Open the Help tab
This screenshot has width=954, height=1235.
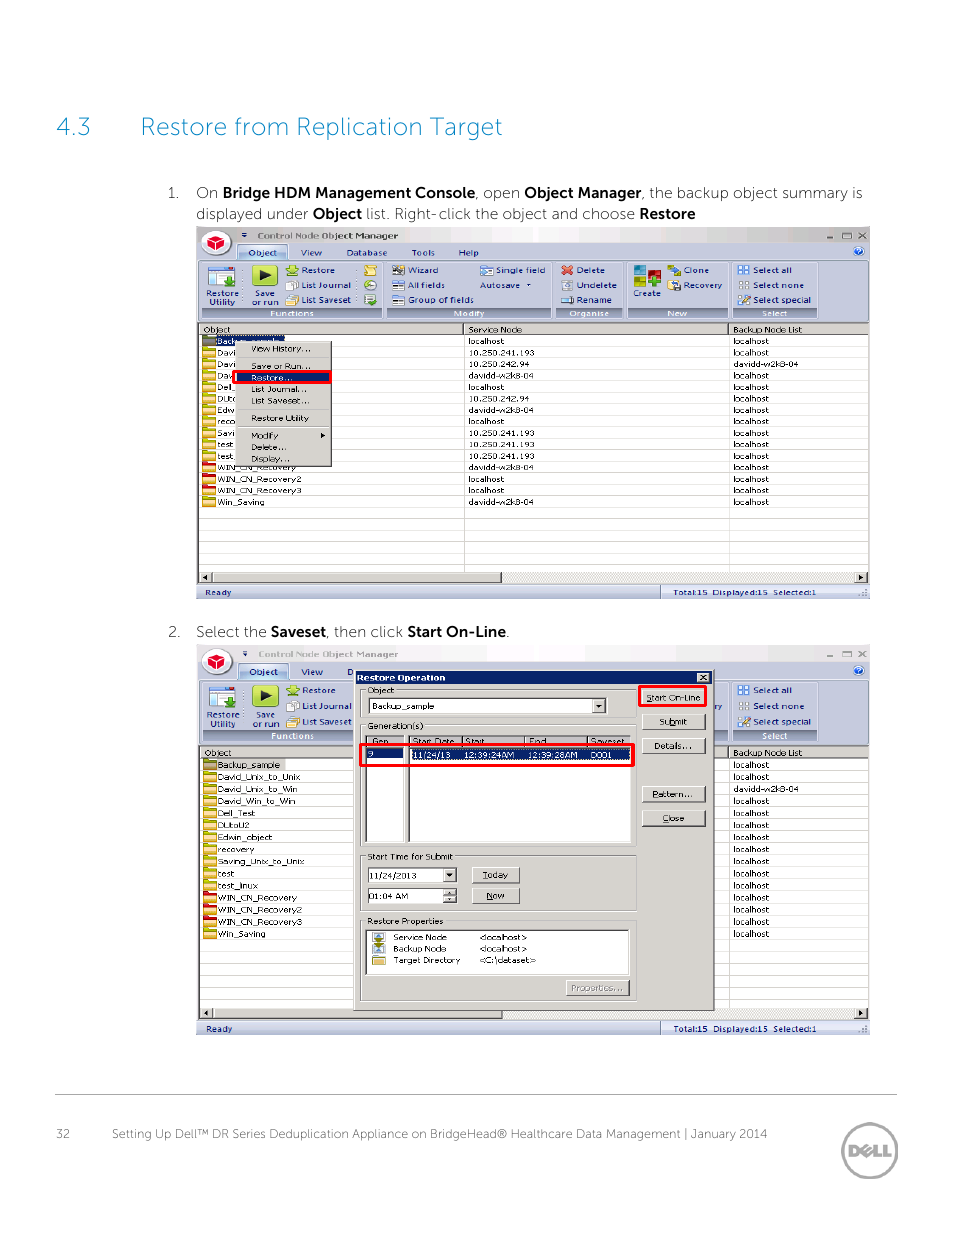click(468, 253)
